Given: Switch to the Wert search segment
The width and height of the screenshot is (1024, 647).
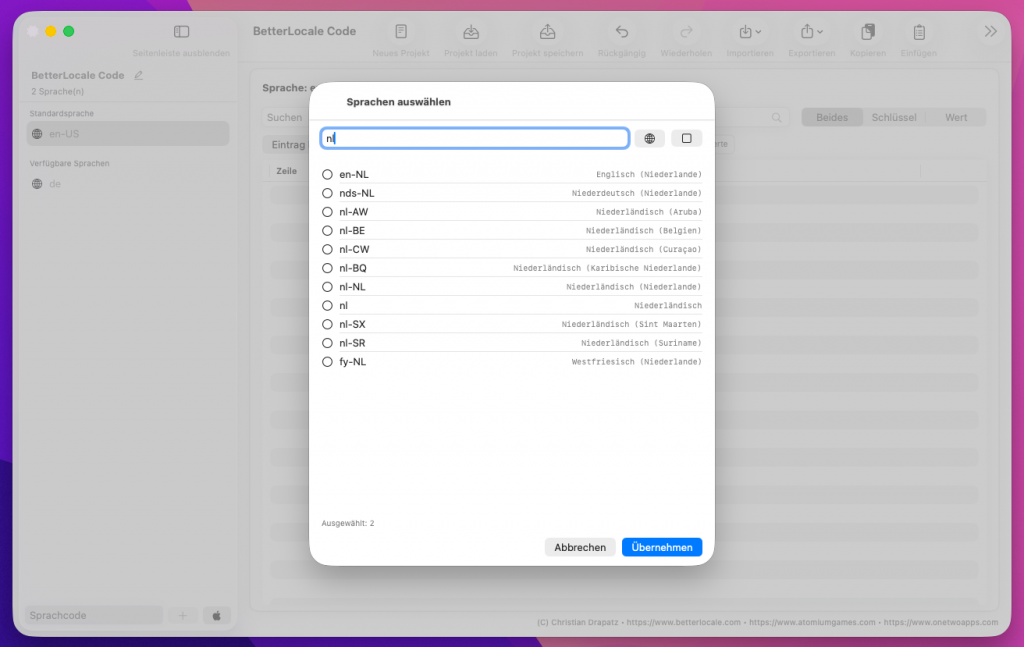Looking at the screenshot, I should [955, 117].
